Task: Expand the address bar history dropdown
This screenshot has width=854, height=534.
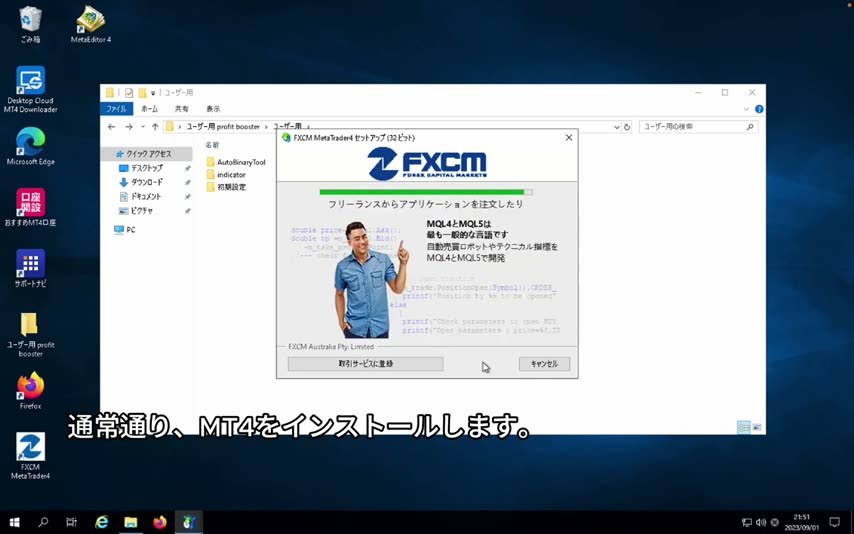Action: click(x=617, y=126)
